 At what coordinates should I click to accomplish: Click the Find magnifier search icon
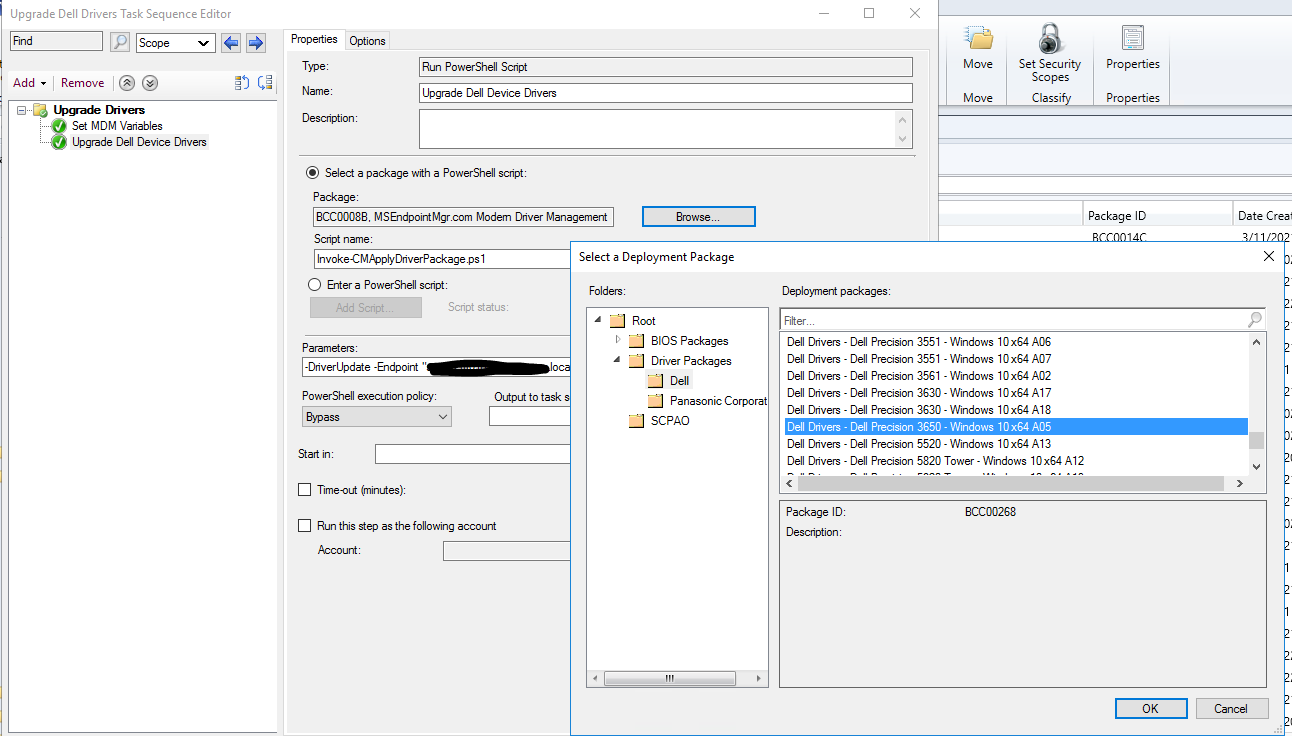pyautogui.click(x=120, y=42)
